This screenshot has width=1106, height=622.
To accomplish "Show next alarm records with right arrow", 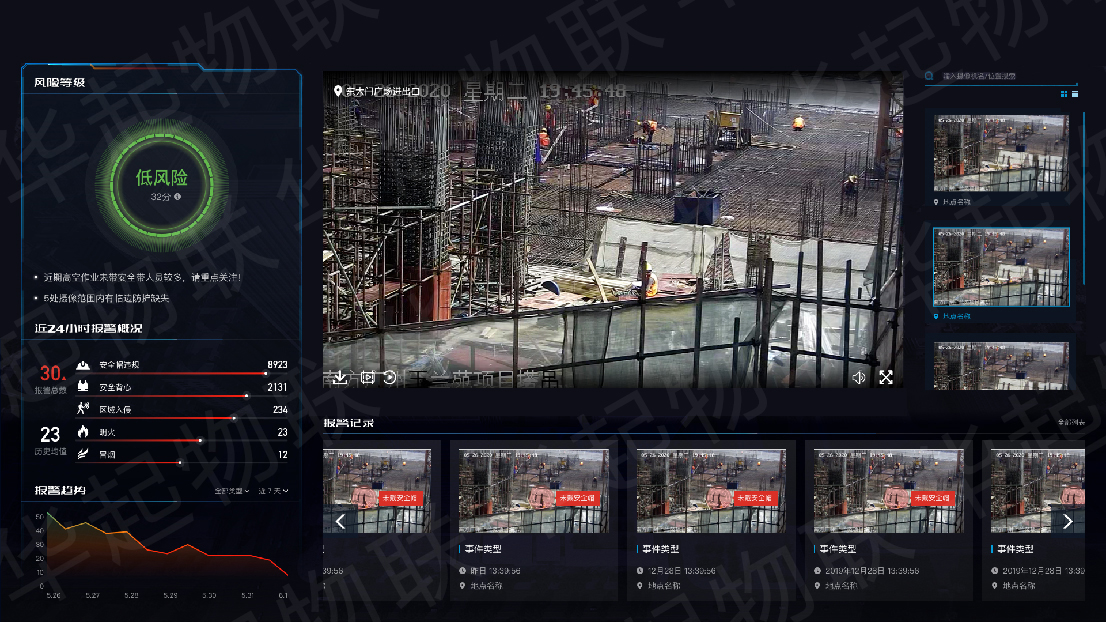I will pos(1067,521).
